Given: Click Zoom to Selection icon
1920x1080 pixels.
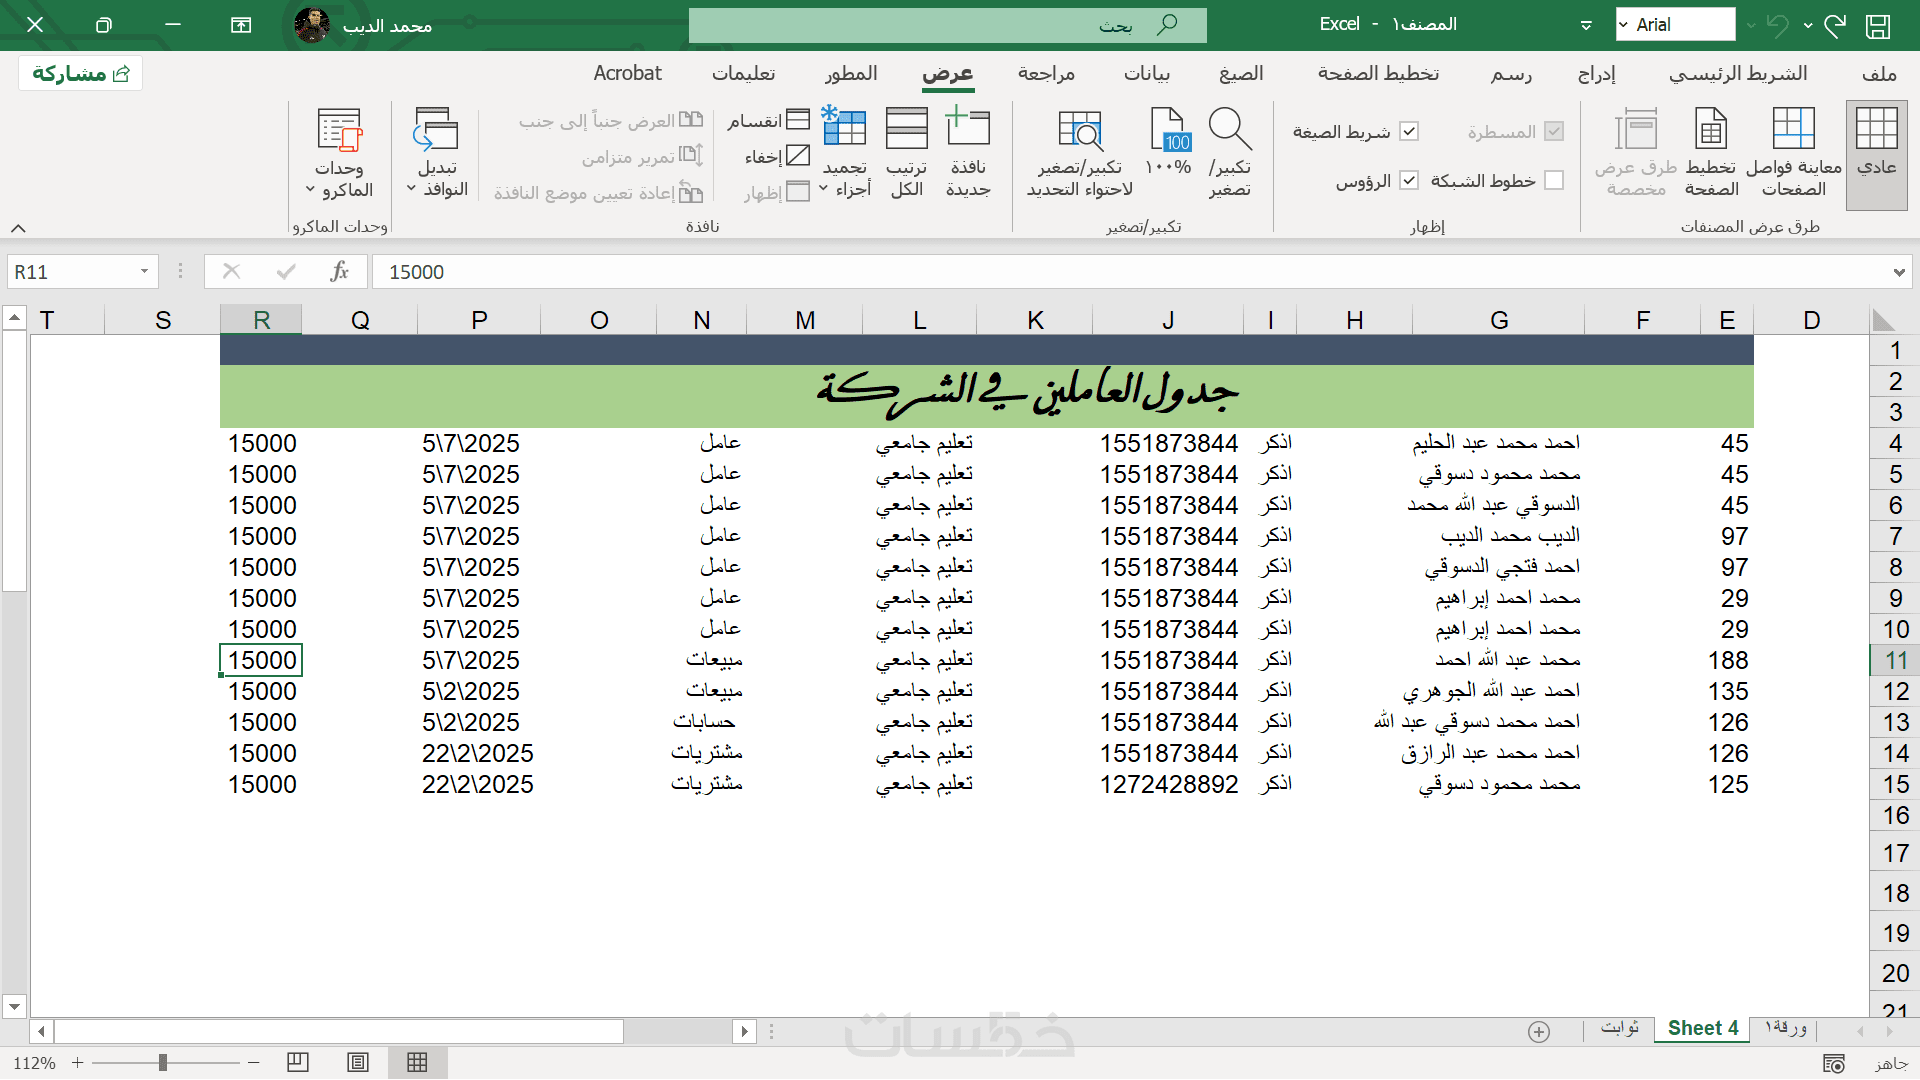Looking at the screenshot, I should tap(1080, 130).
